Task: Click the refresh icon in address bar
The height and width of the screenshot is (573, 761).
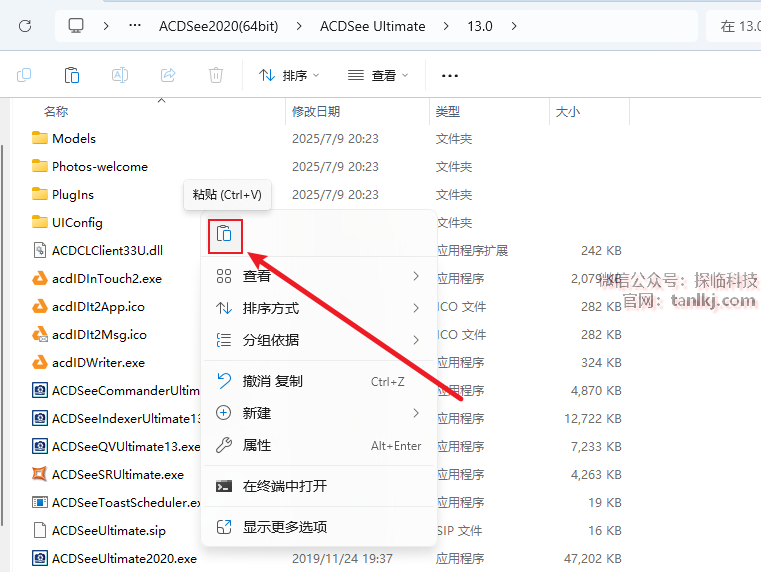Action: (x=25, y=26)
